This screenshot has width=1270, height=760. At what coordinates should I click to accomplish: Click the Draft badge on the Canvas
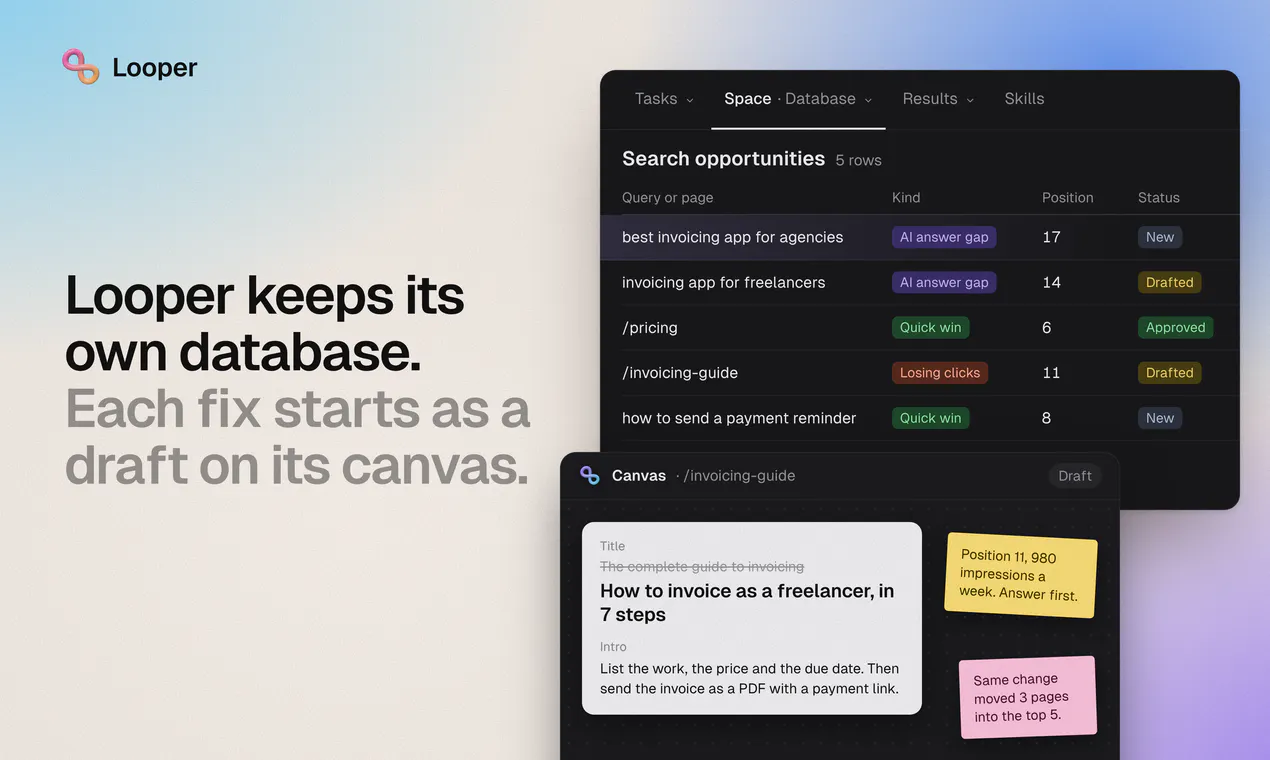[1075, 476]
